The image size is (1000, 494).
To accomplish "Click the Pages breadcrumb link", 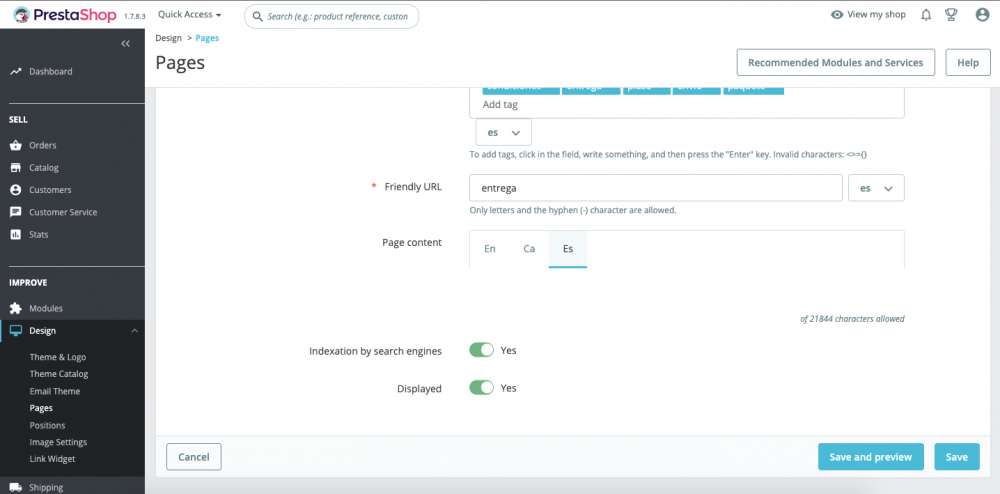I will [207, 38].
